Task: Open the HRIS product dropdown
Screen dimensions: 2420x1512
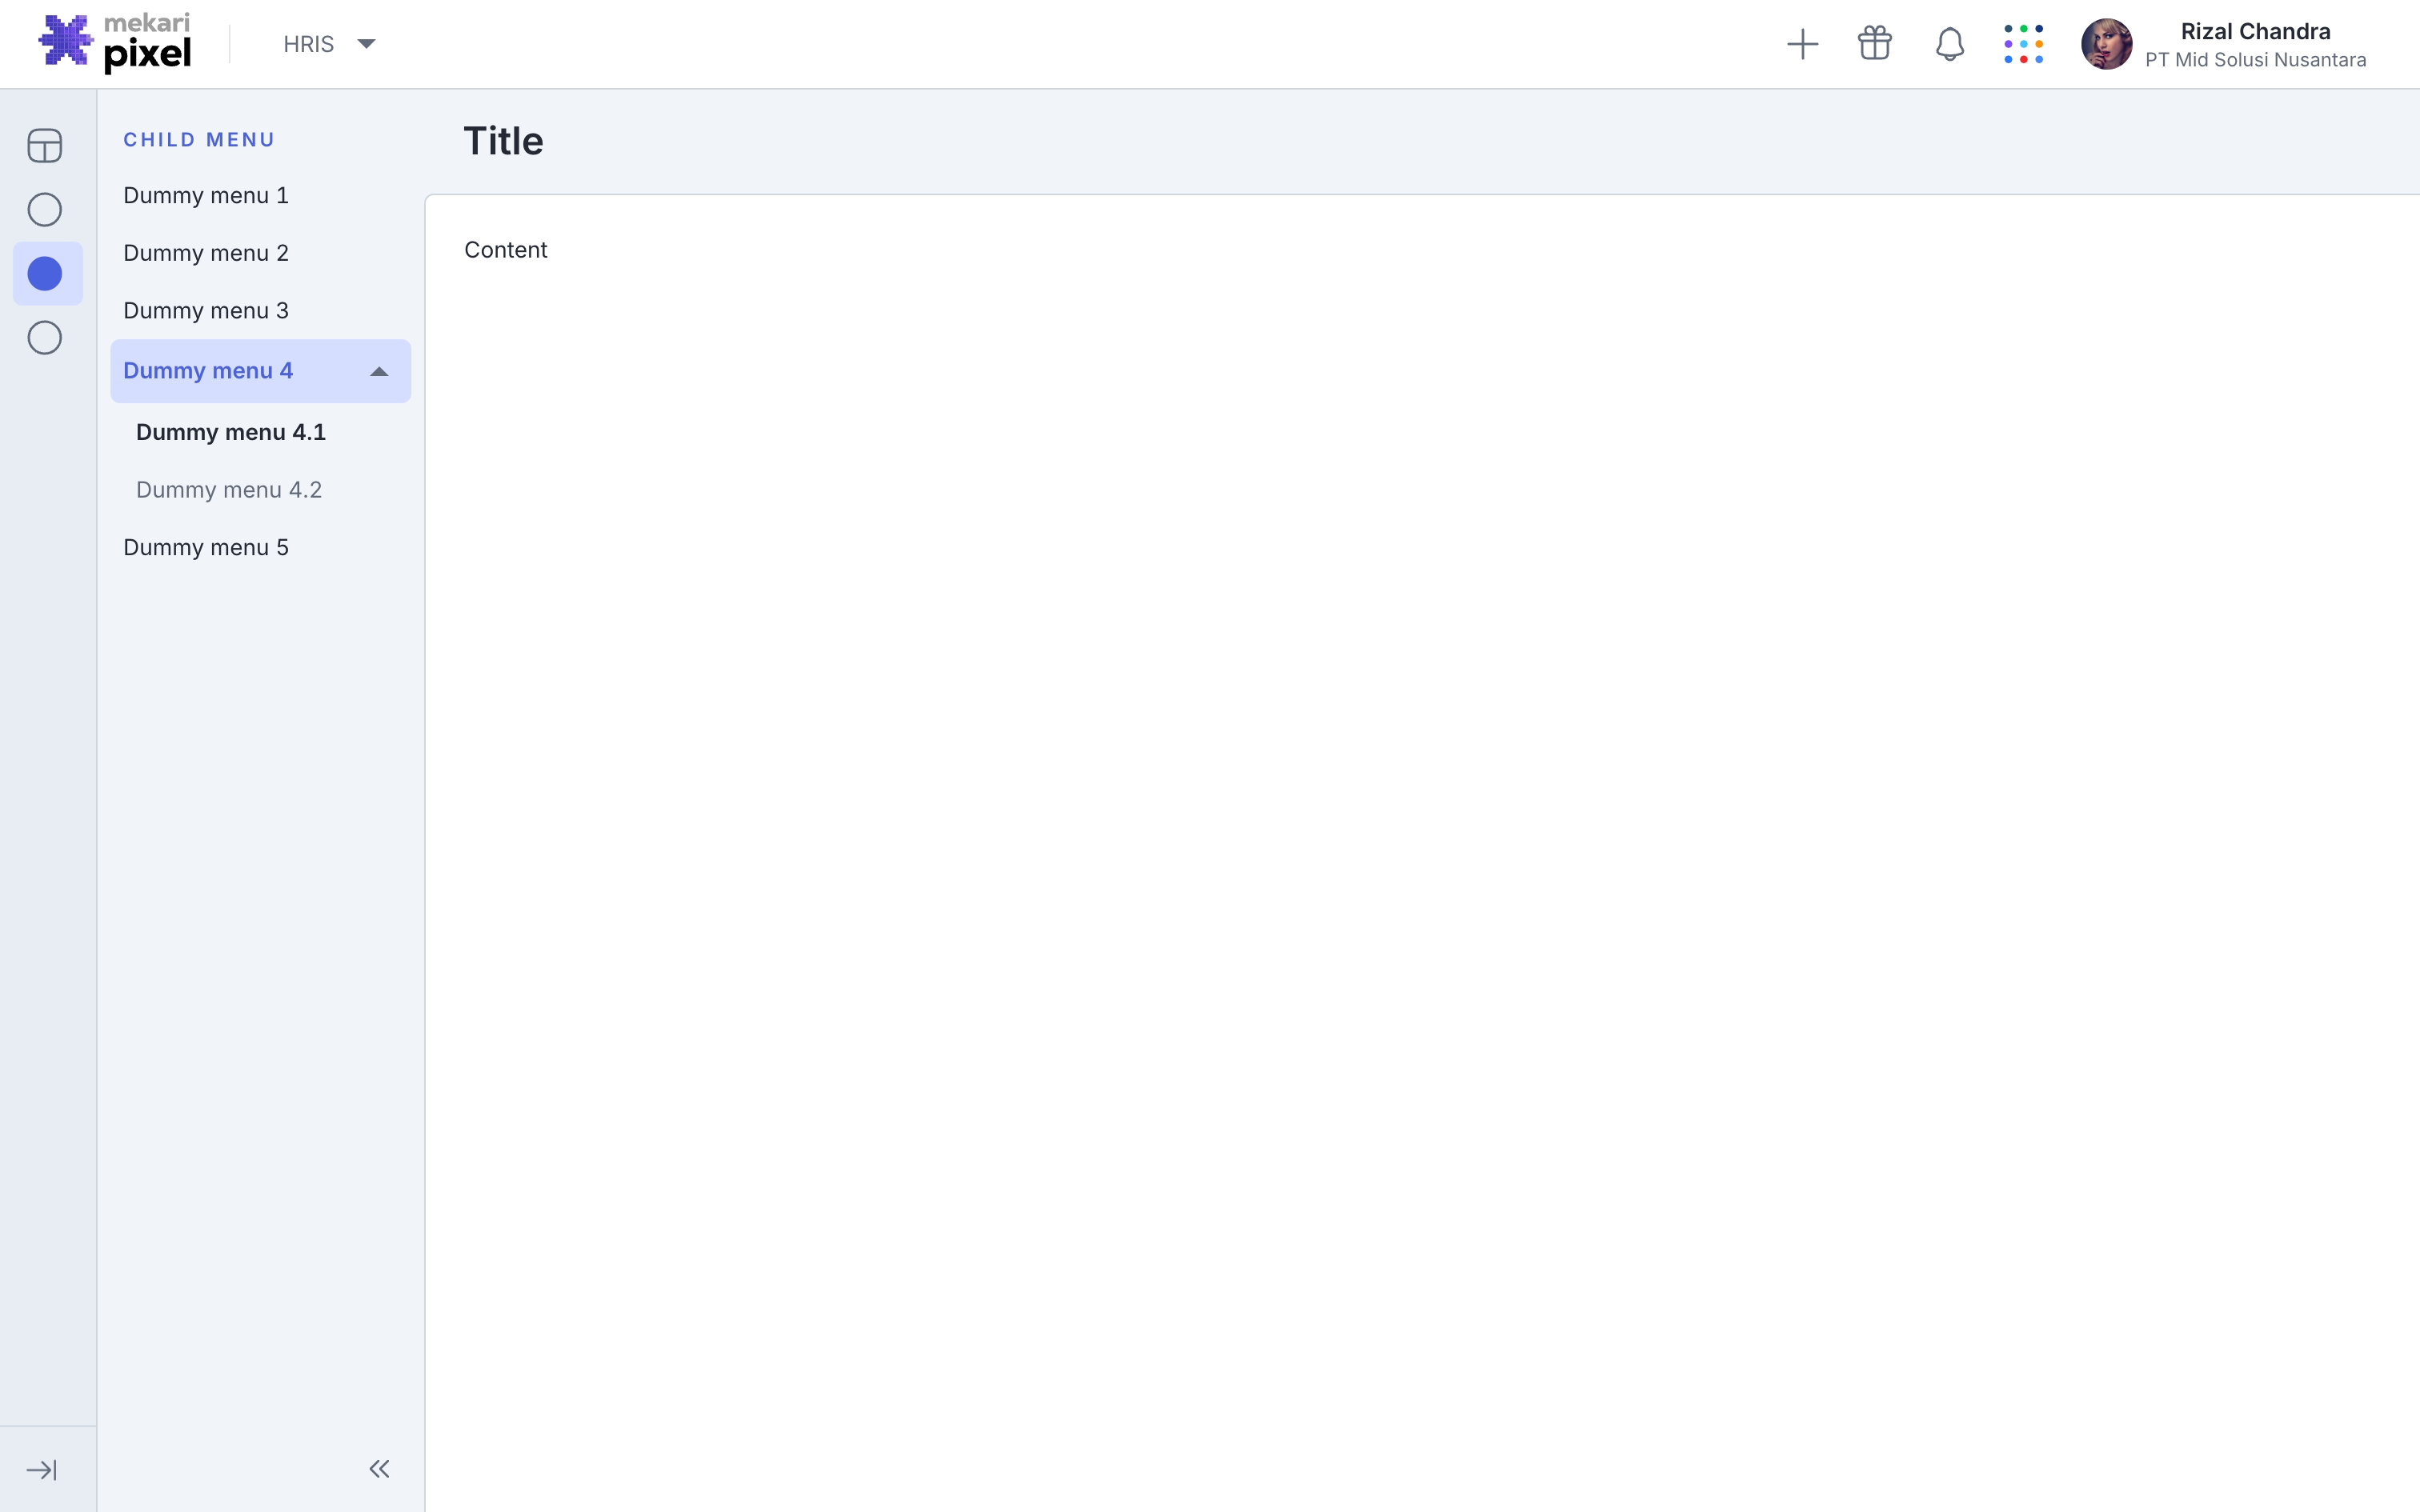Action: tap(329, 44)
